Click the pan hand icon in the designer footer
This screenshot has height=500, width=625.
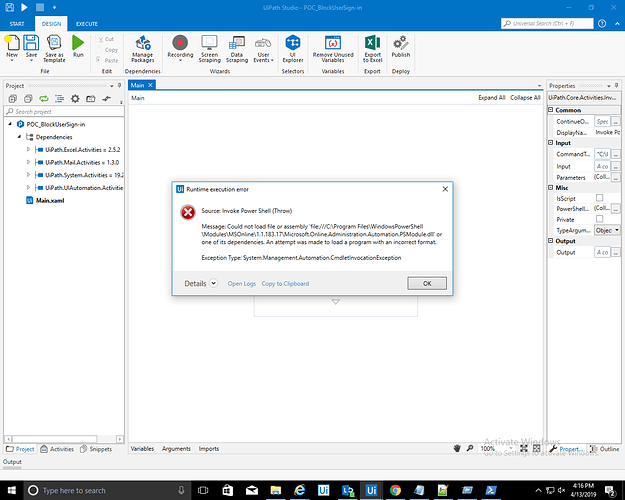tap(457, 448)
